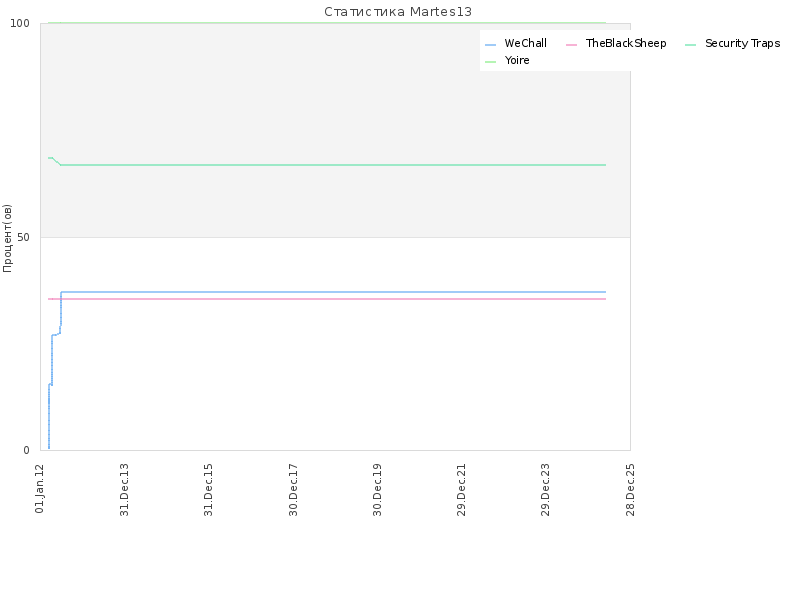The height and width of the screenshot is (600, 800).
Task: Click the 31.Dec.15 x-axis date label
Action: 208,490
